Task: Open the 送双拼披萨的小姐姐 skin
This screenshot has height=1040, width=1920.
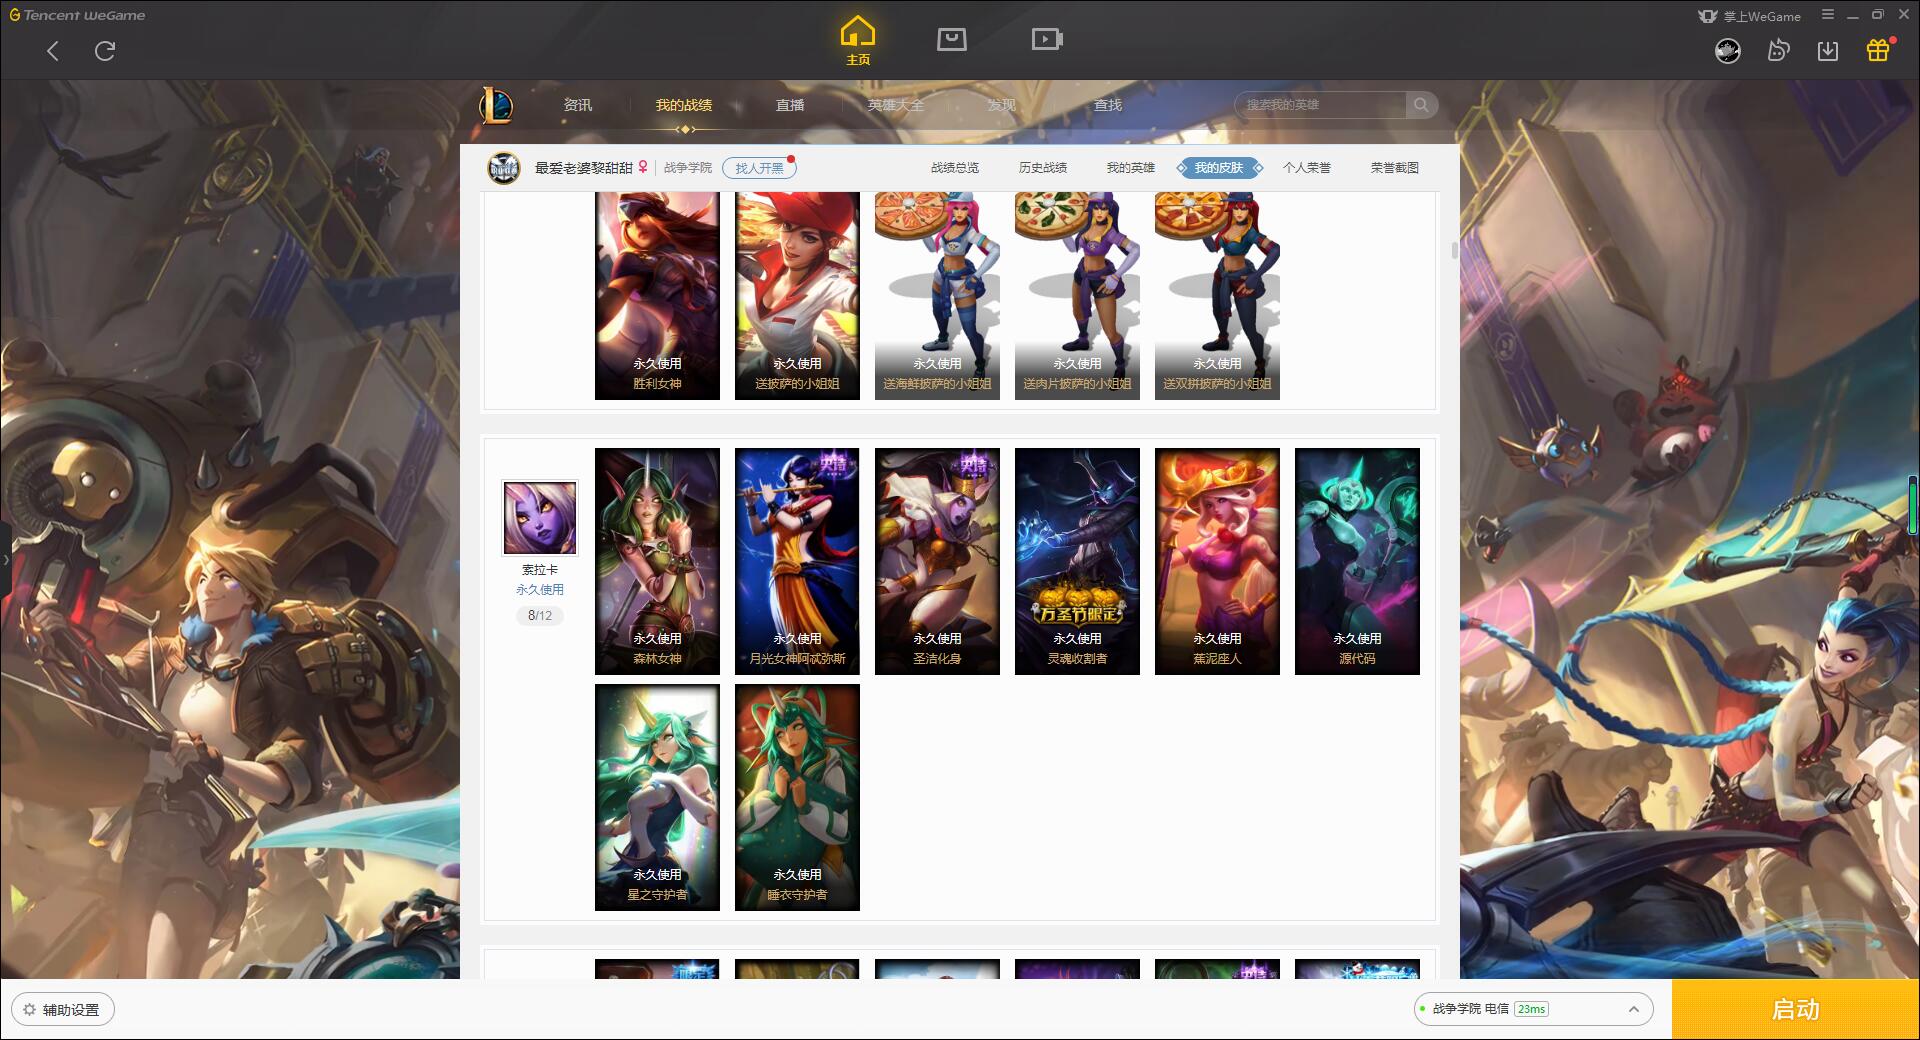Action: [x=1217, y=296]
